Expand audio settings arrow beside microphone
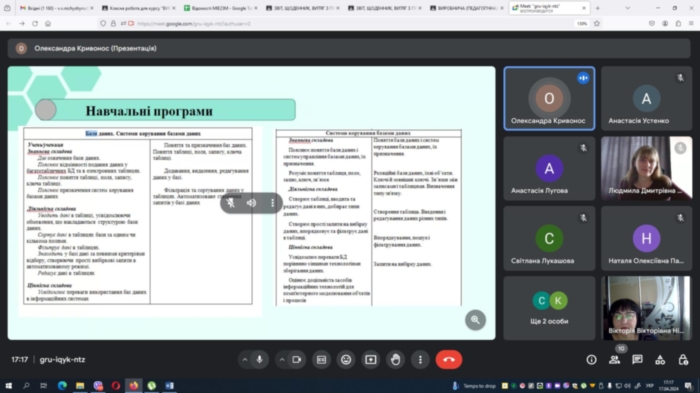 [x=245, y=360]
